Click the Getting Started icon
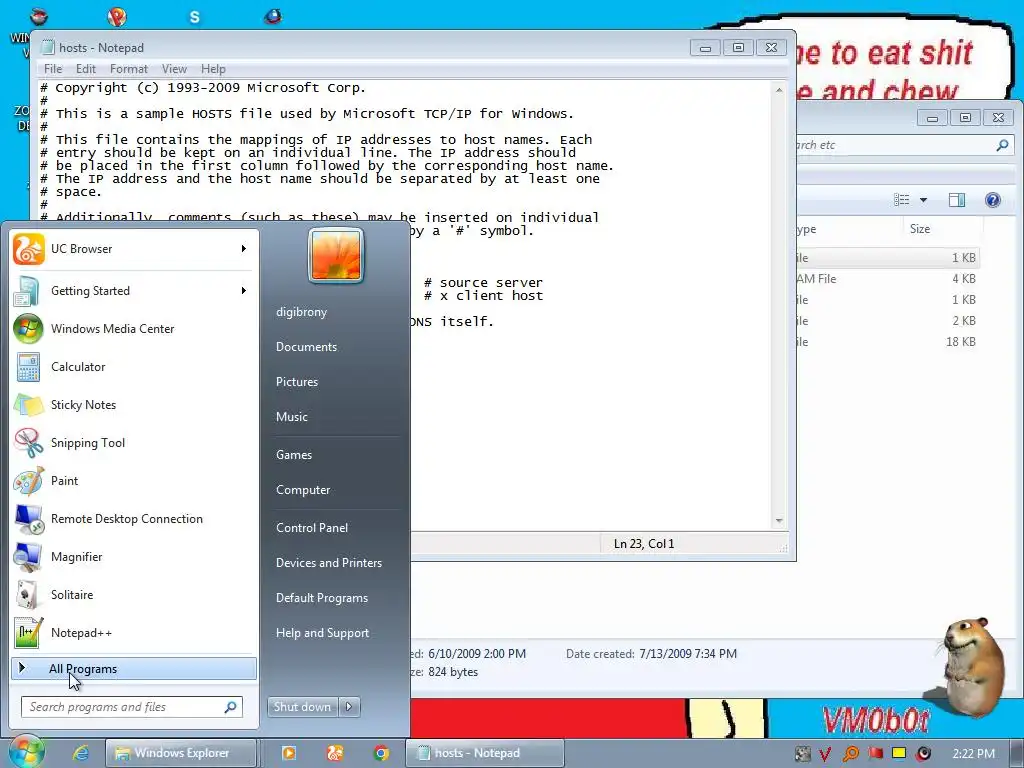1024x768 pixels. pyautogui.click(x=28, y=291)
